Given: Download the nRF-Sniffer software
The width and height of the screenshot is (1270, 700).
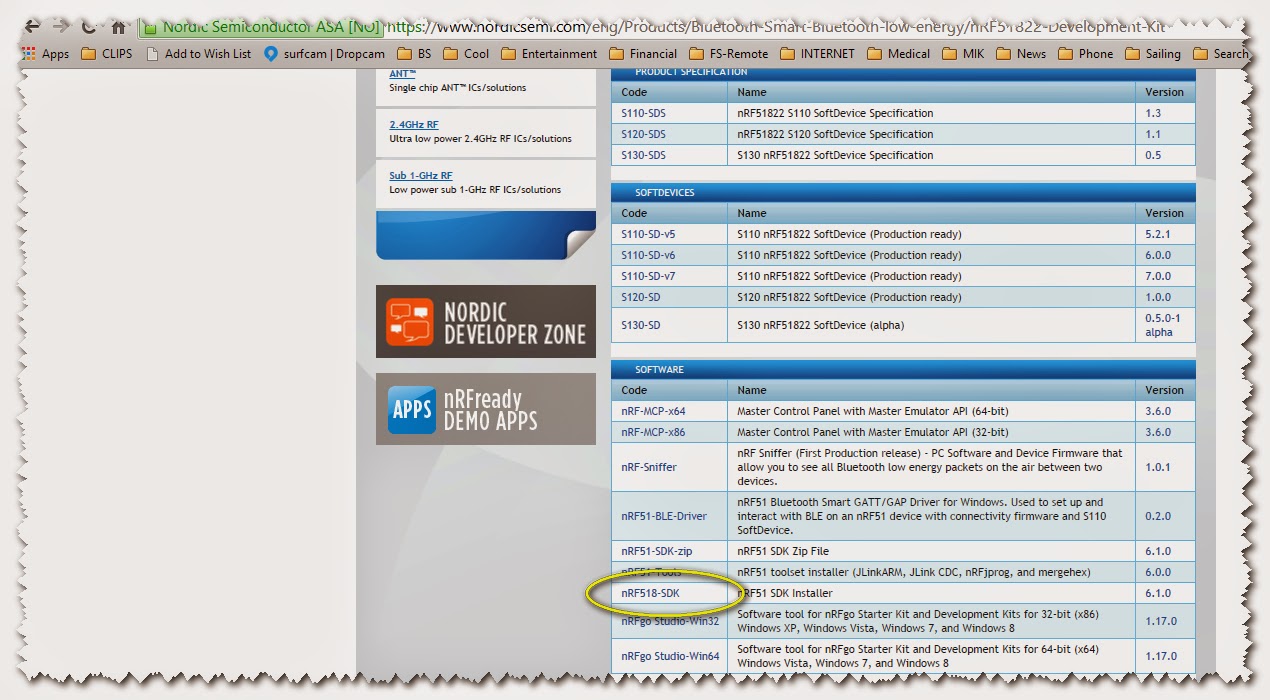Looking at the screenshot, I should click(x=649, y=467).
